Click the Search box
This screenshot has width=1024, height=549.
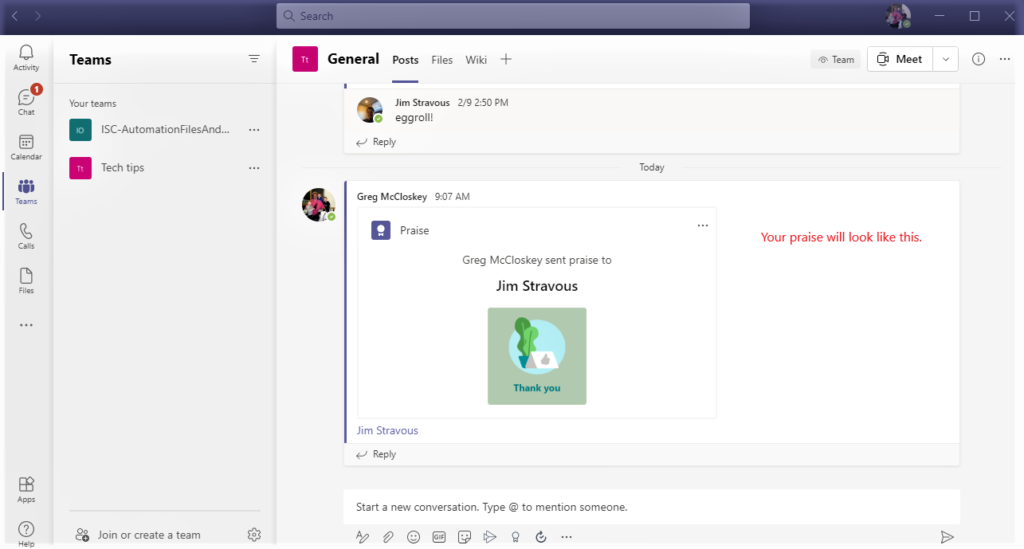[x=513, y=16]
